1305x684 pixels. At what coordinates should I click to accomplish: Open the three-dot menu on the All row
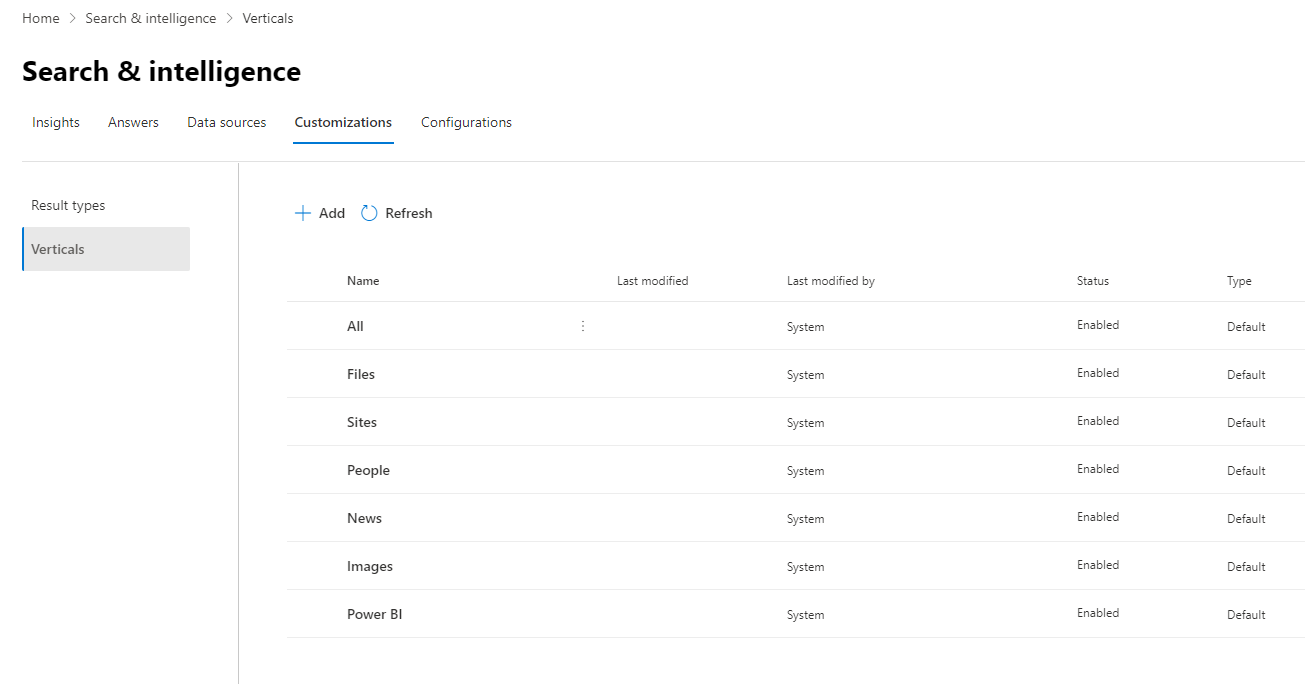point(582,325)
